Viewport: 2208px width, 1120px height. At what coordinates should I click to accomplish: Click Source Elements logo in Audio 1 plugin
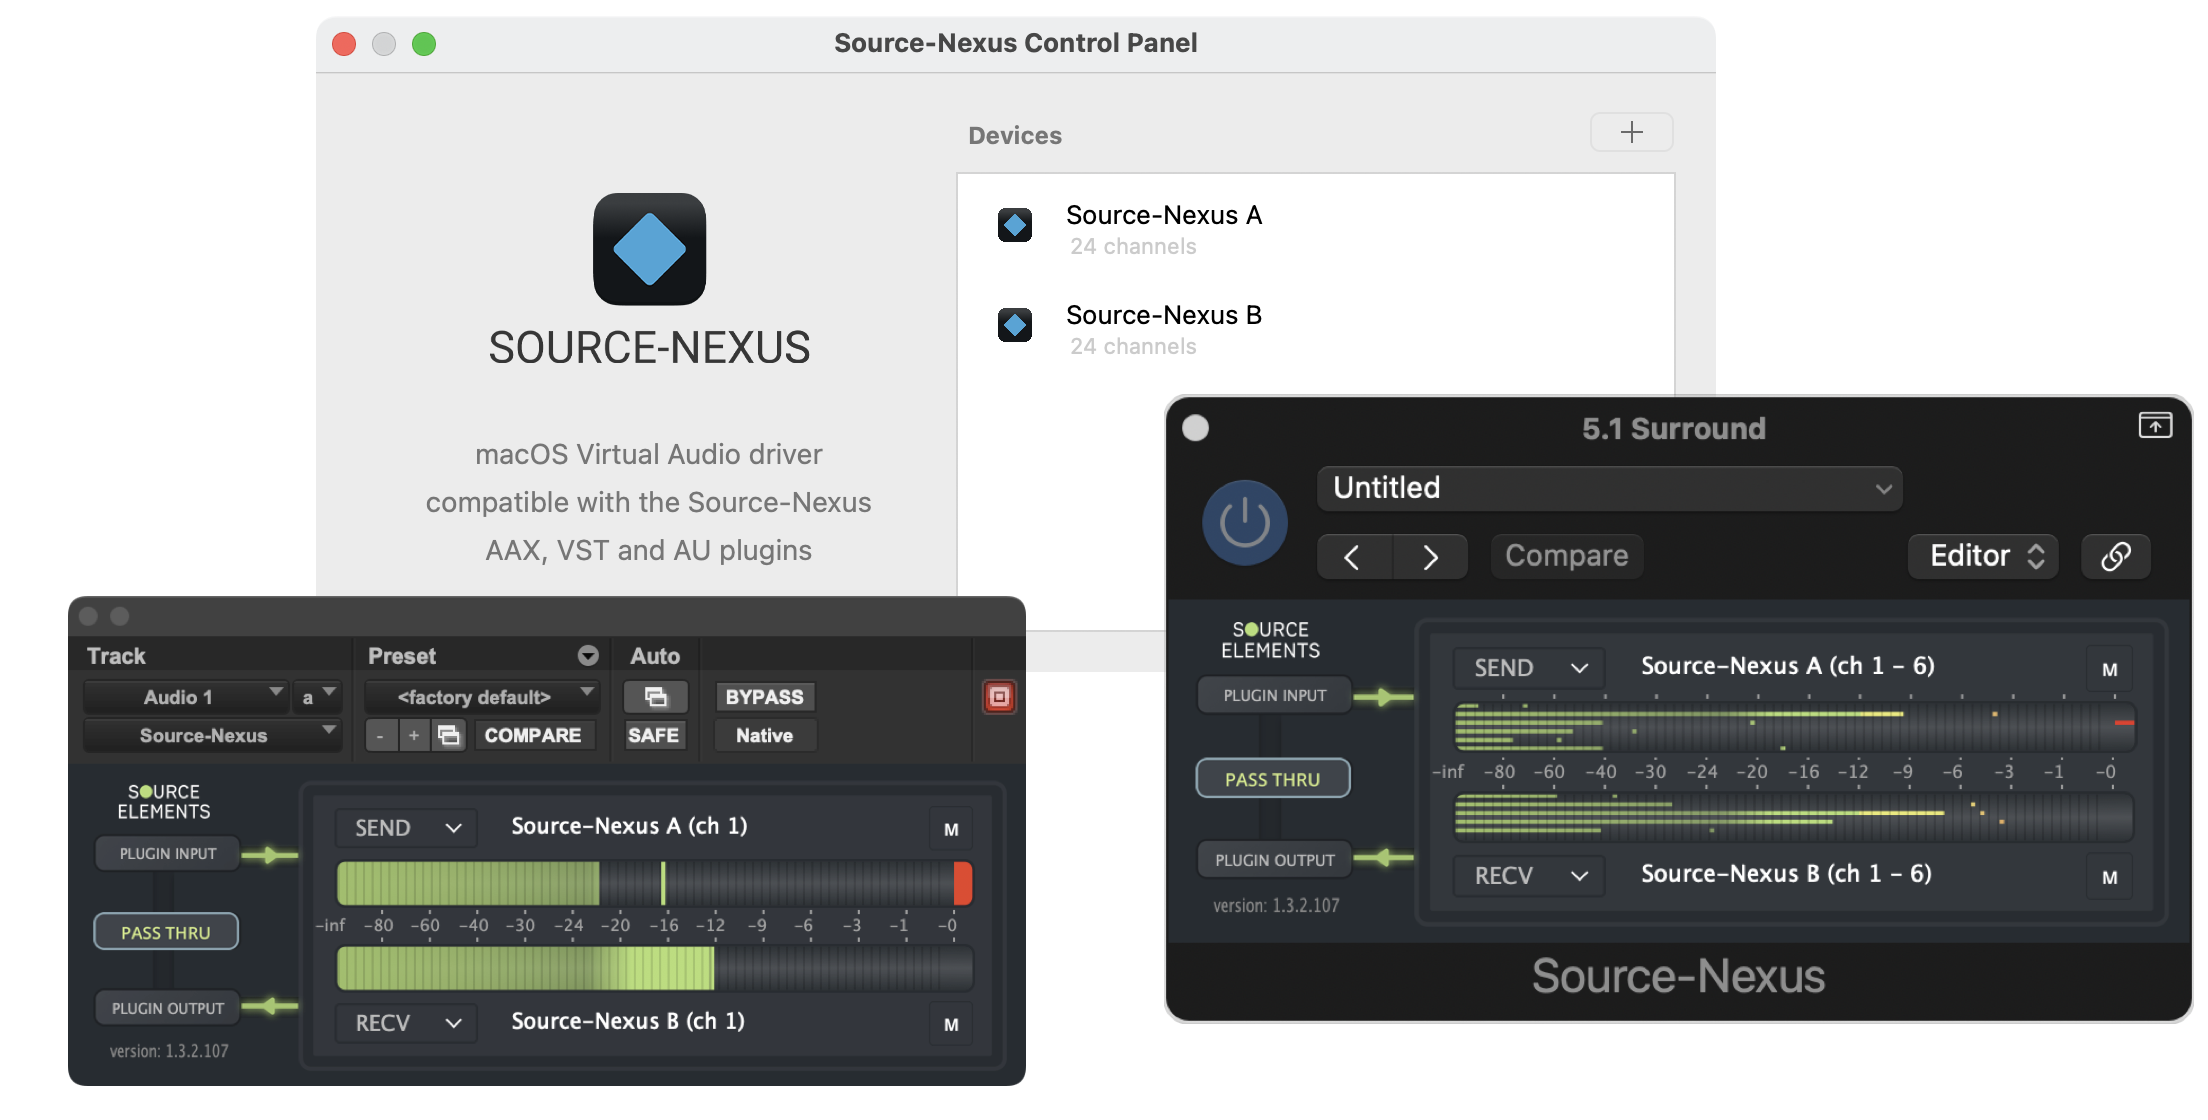pos(164,801)
